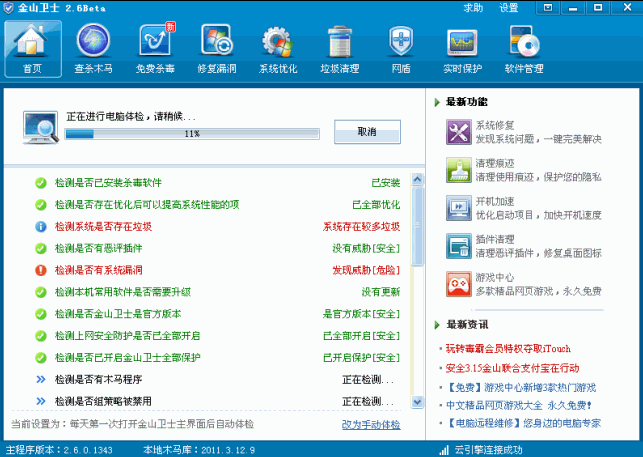The height and width of the screenshot is (457, 643).
Task: Click the computer checkup magnifier icon
Action: coord(40,128)
